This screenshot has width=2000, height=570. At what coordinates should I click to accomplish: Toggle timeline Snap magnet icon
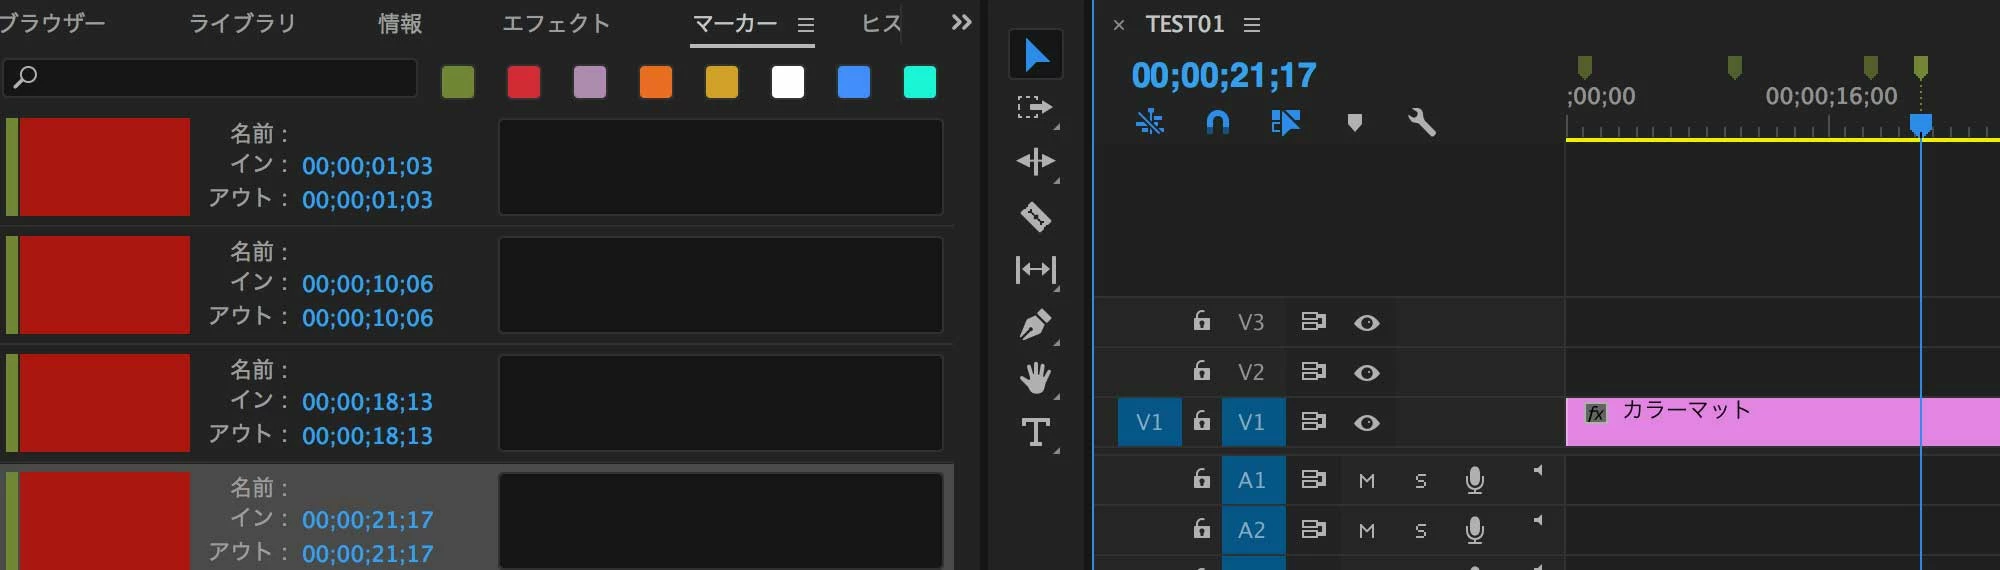(x=1217, y=122)
